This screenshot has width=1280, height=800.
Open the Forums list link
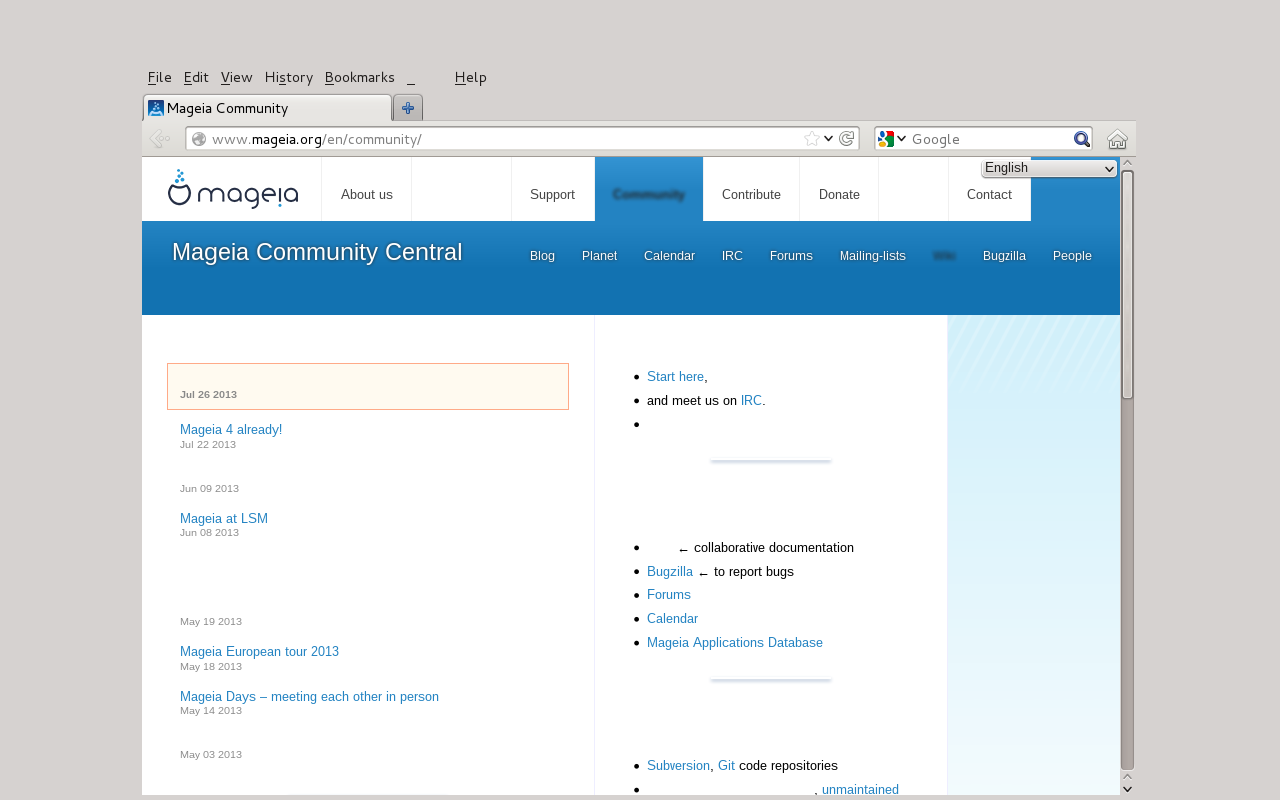(x=669, y=595)
